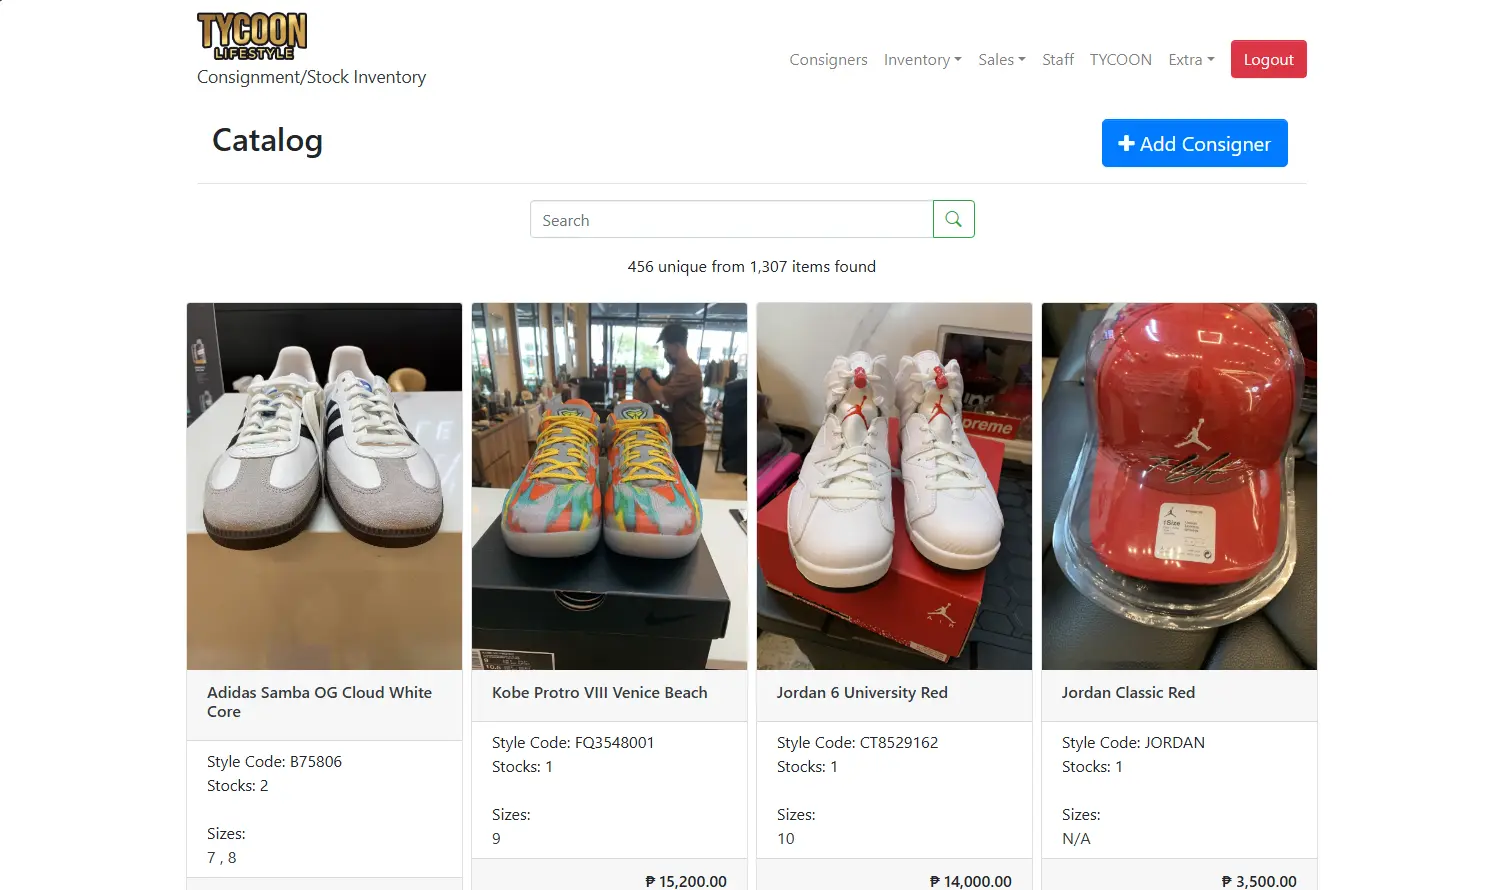Click the Jordan Classic Red title

[1128, 693]
